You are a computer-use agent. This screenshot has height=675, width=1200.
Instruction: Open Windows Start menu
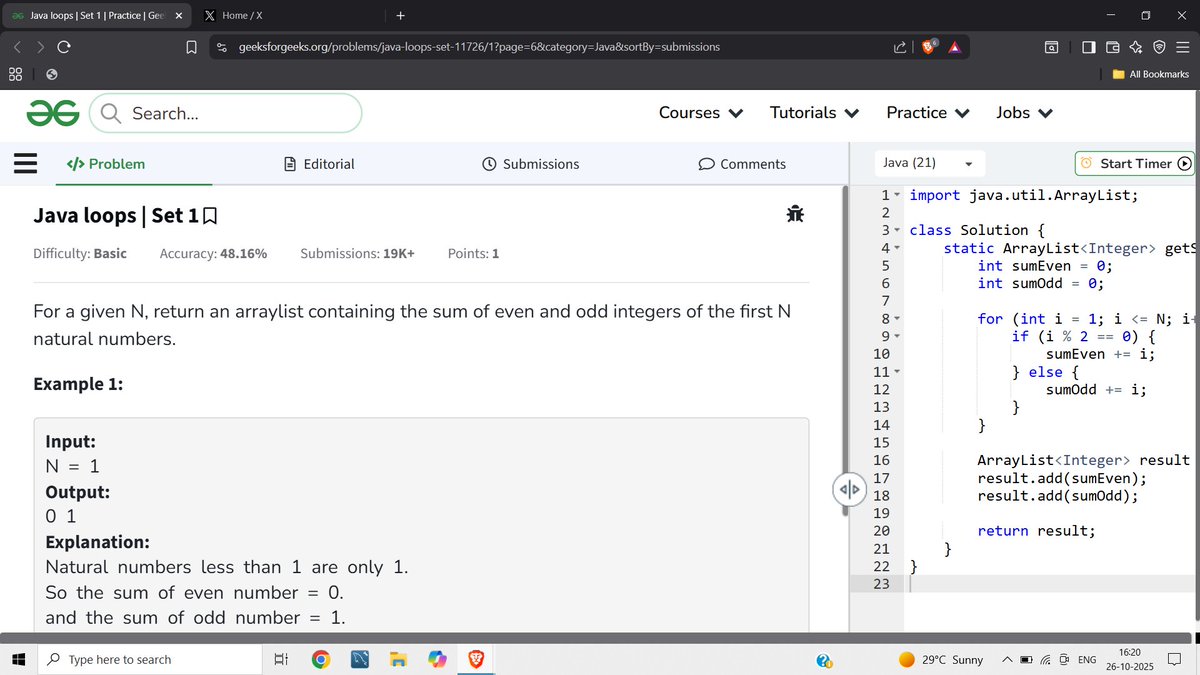(18, 659)
